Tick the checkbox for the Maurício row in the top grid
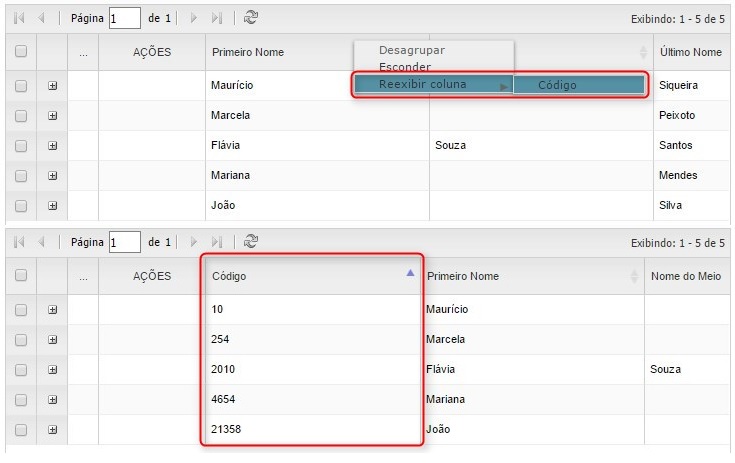735x463 pixels. (x=21, y=86)
